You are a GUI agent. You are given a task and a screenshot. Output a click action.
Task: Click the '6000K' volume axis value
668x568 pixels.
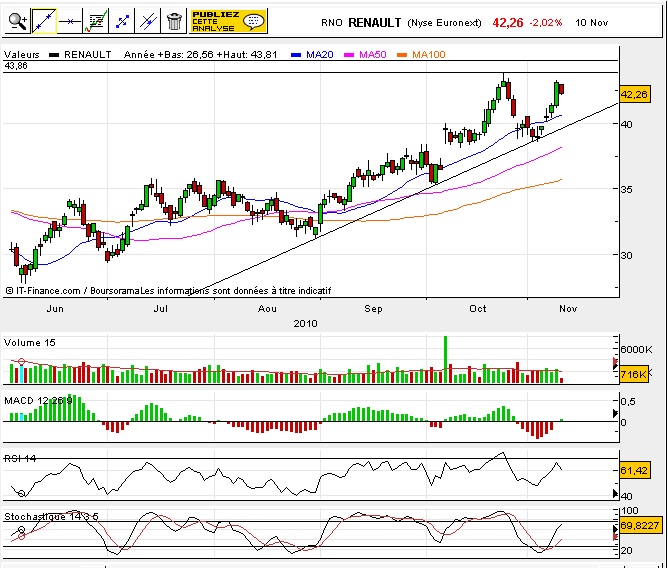pyautogui.click(x=636, y=349)
